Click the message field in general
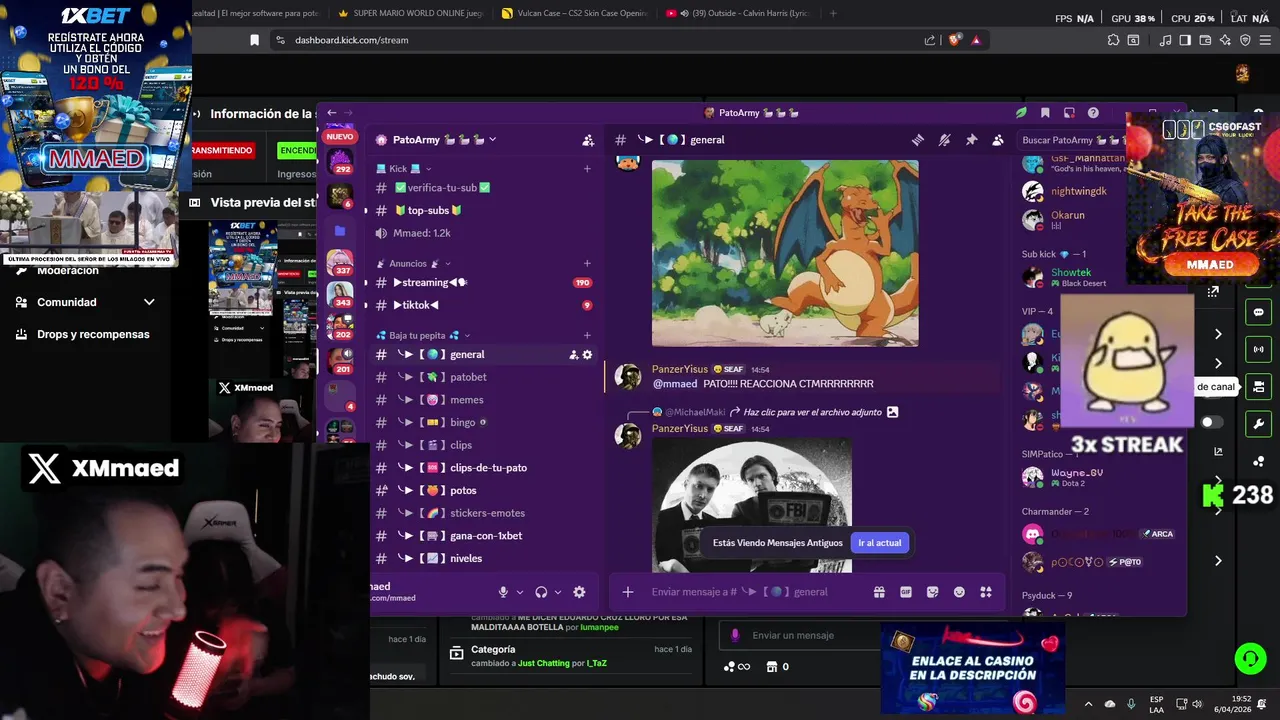 pos(755,592)
